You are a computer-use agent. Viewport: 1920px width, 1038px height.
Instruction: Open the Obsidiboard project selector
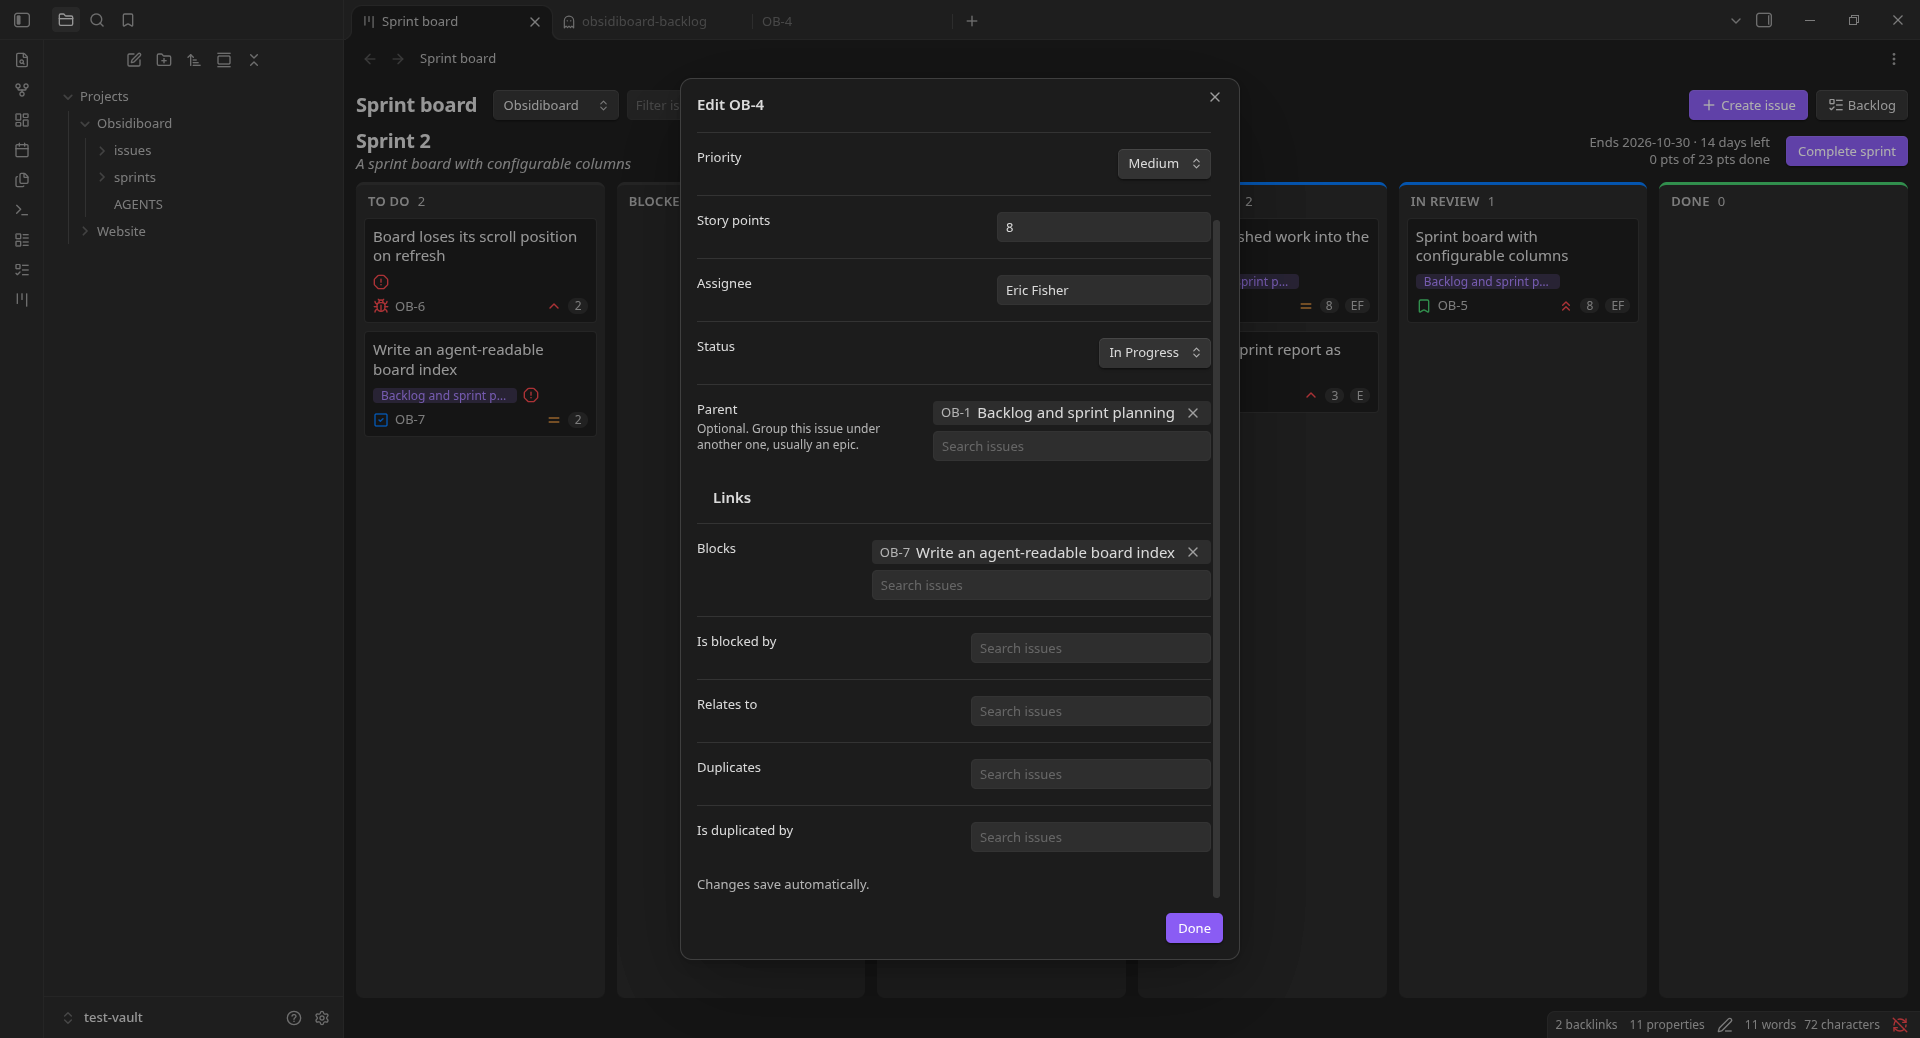pyautogui.click(x=555, y=105)
